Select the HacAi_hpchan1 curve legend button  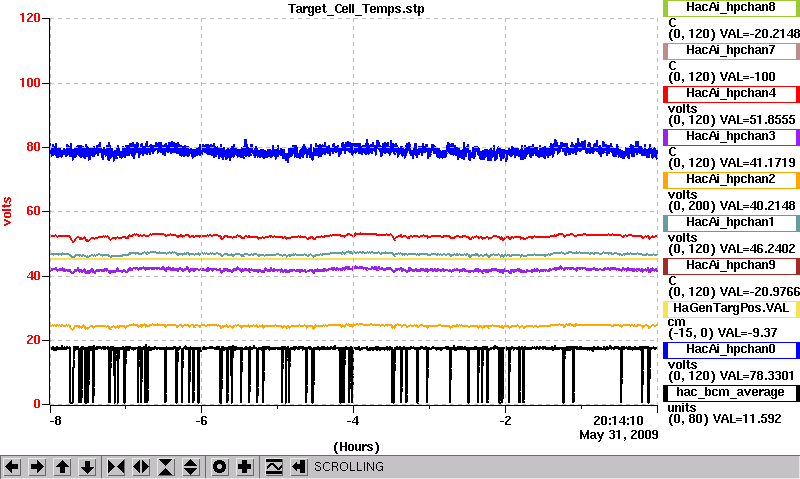pos(731,222)
